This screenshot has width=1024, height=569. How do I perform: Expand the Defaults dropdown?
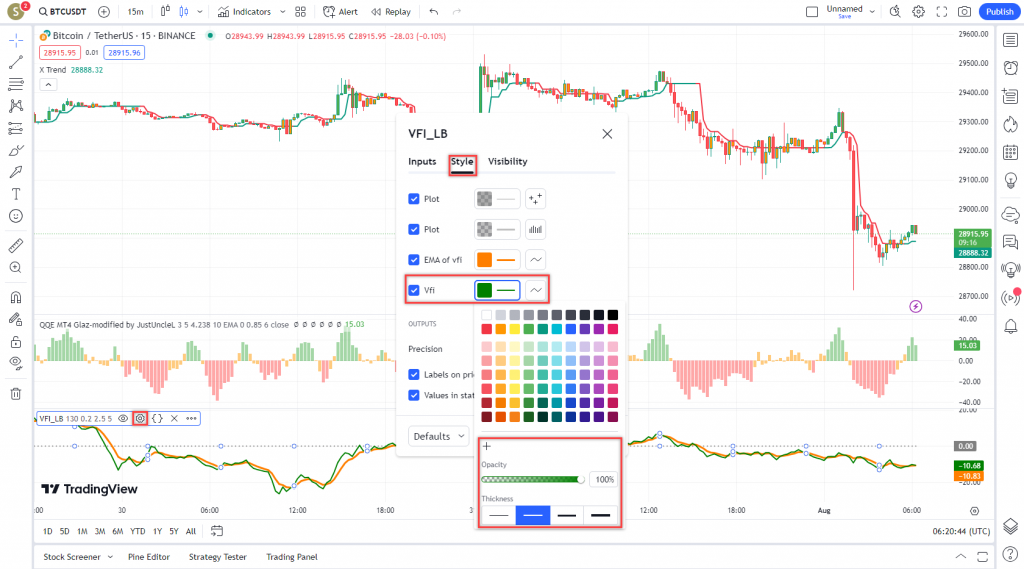[439, 436]
